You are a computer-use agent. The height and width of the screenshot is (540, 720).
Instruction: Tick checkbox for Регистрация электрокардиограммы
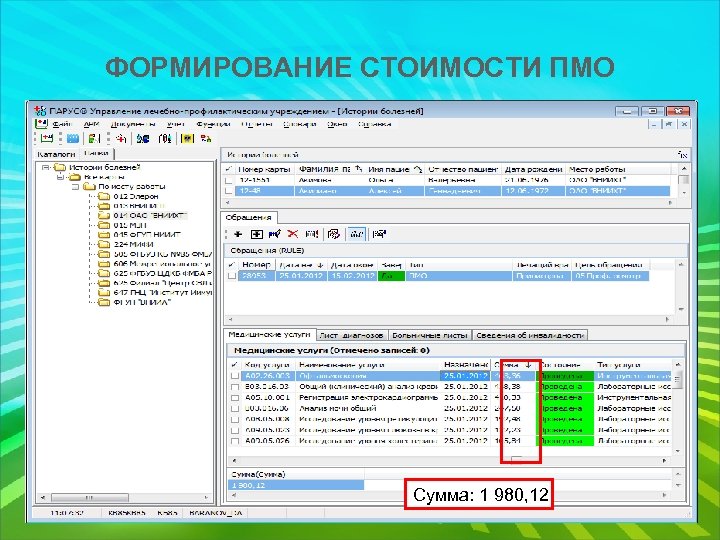(235, 398)
